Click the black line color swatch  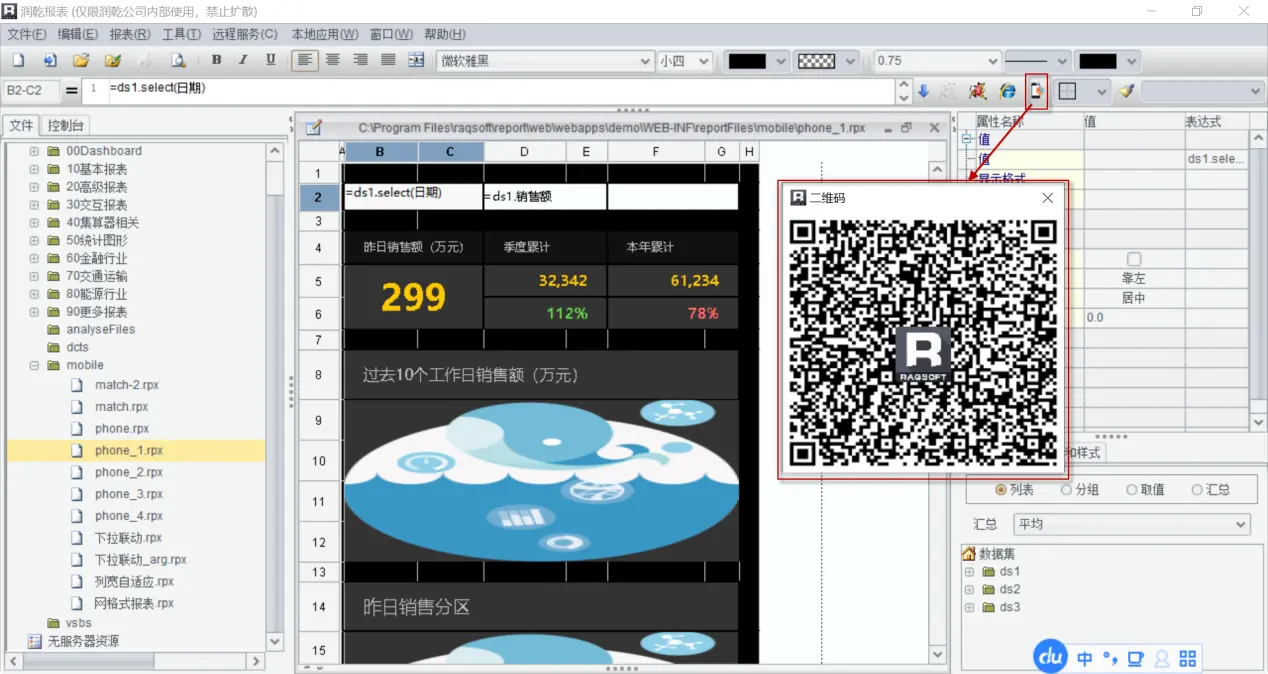coord(1097,61)
